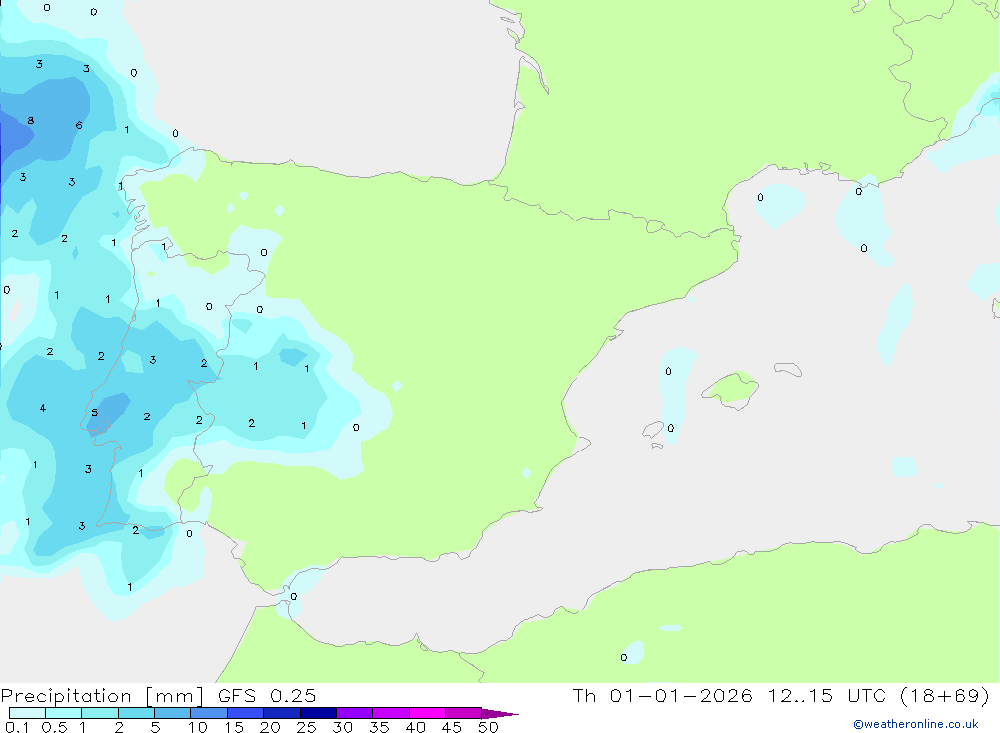Click the 40–45 mm magenta legend swatch
This screenshot has width=1000, height=733.
point(427,713)
